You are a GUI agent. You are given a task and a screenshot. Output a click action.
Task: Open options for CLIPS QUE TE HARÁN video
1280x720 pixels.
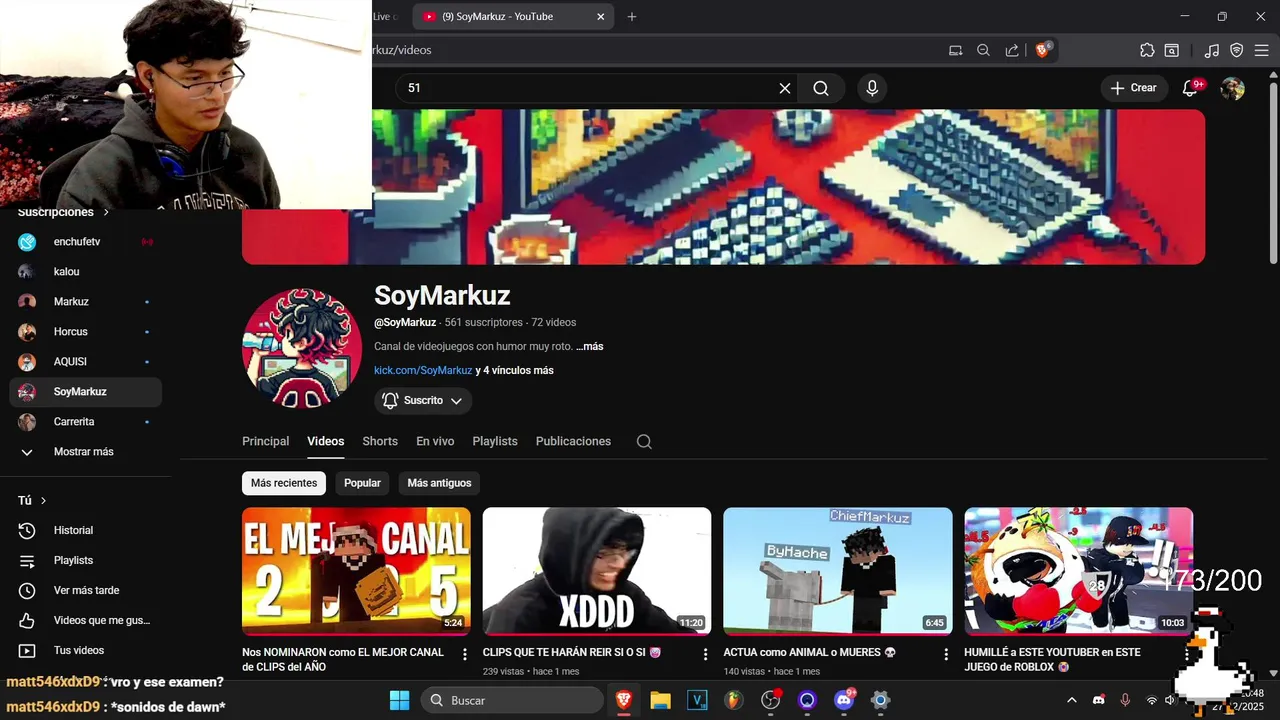tap(705, 654)
